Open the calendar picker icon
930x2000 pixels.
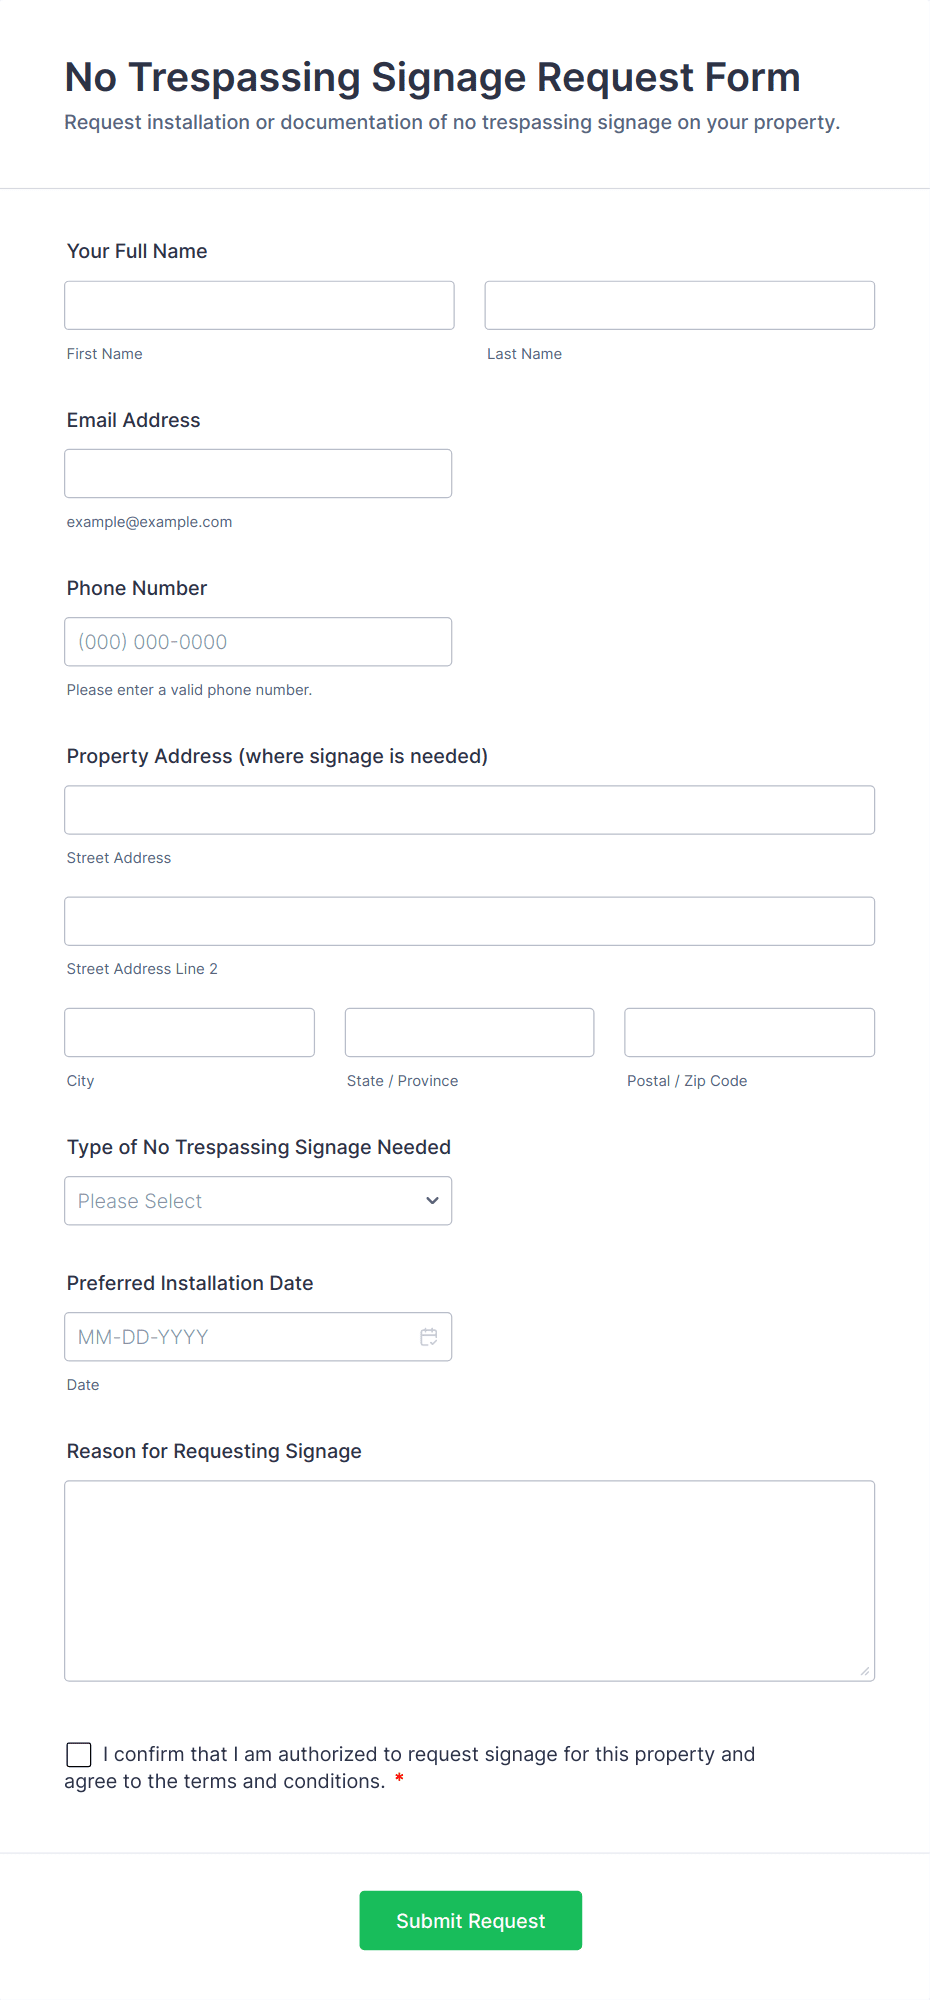[x=429, y=1337]
